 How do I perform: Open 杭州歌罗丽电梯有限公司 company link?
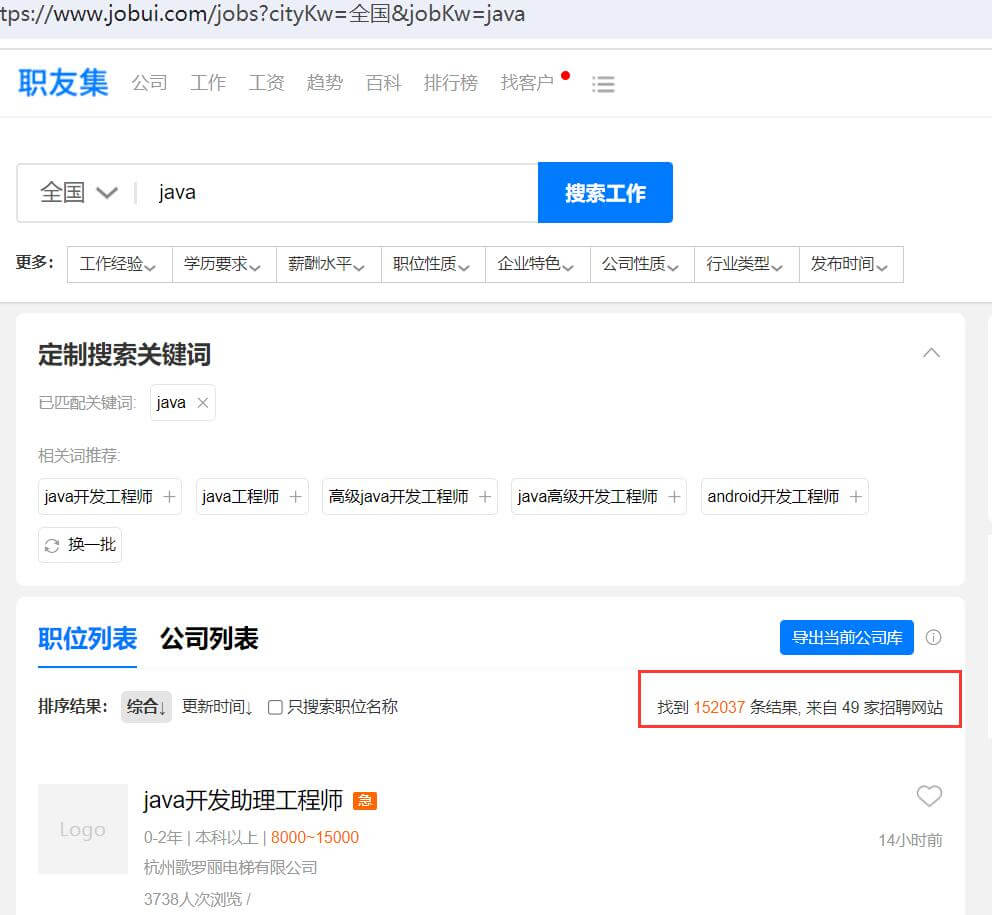click(230, 868)
